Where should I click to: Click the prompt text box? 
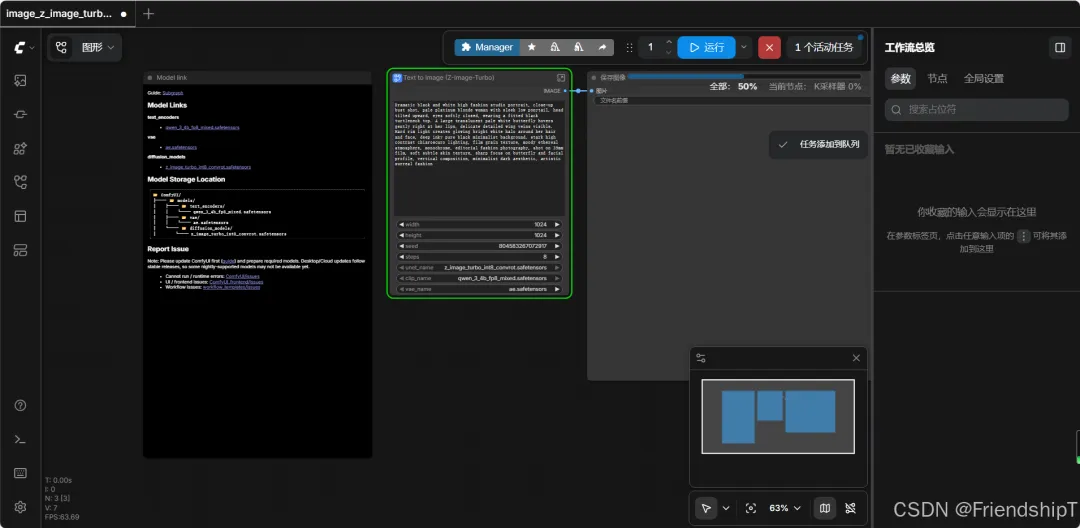479,158
